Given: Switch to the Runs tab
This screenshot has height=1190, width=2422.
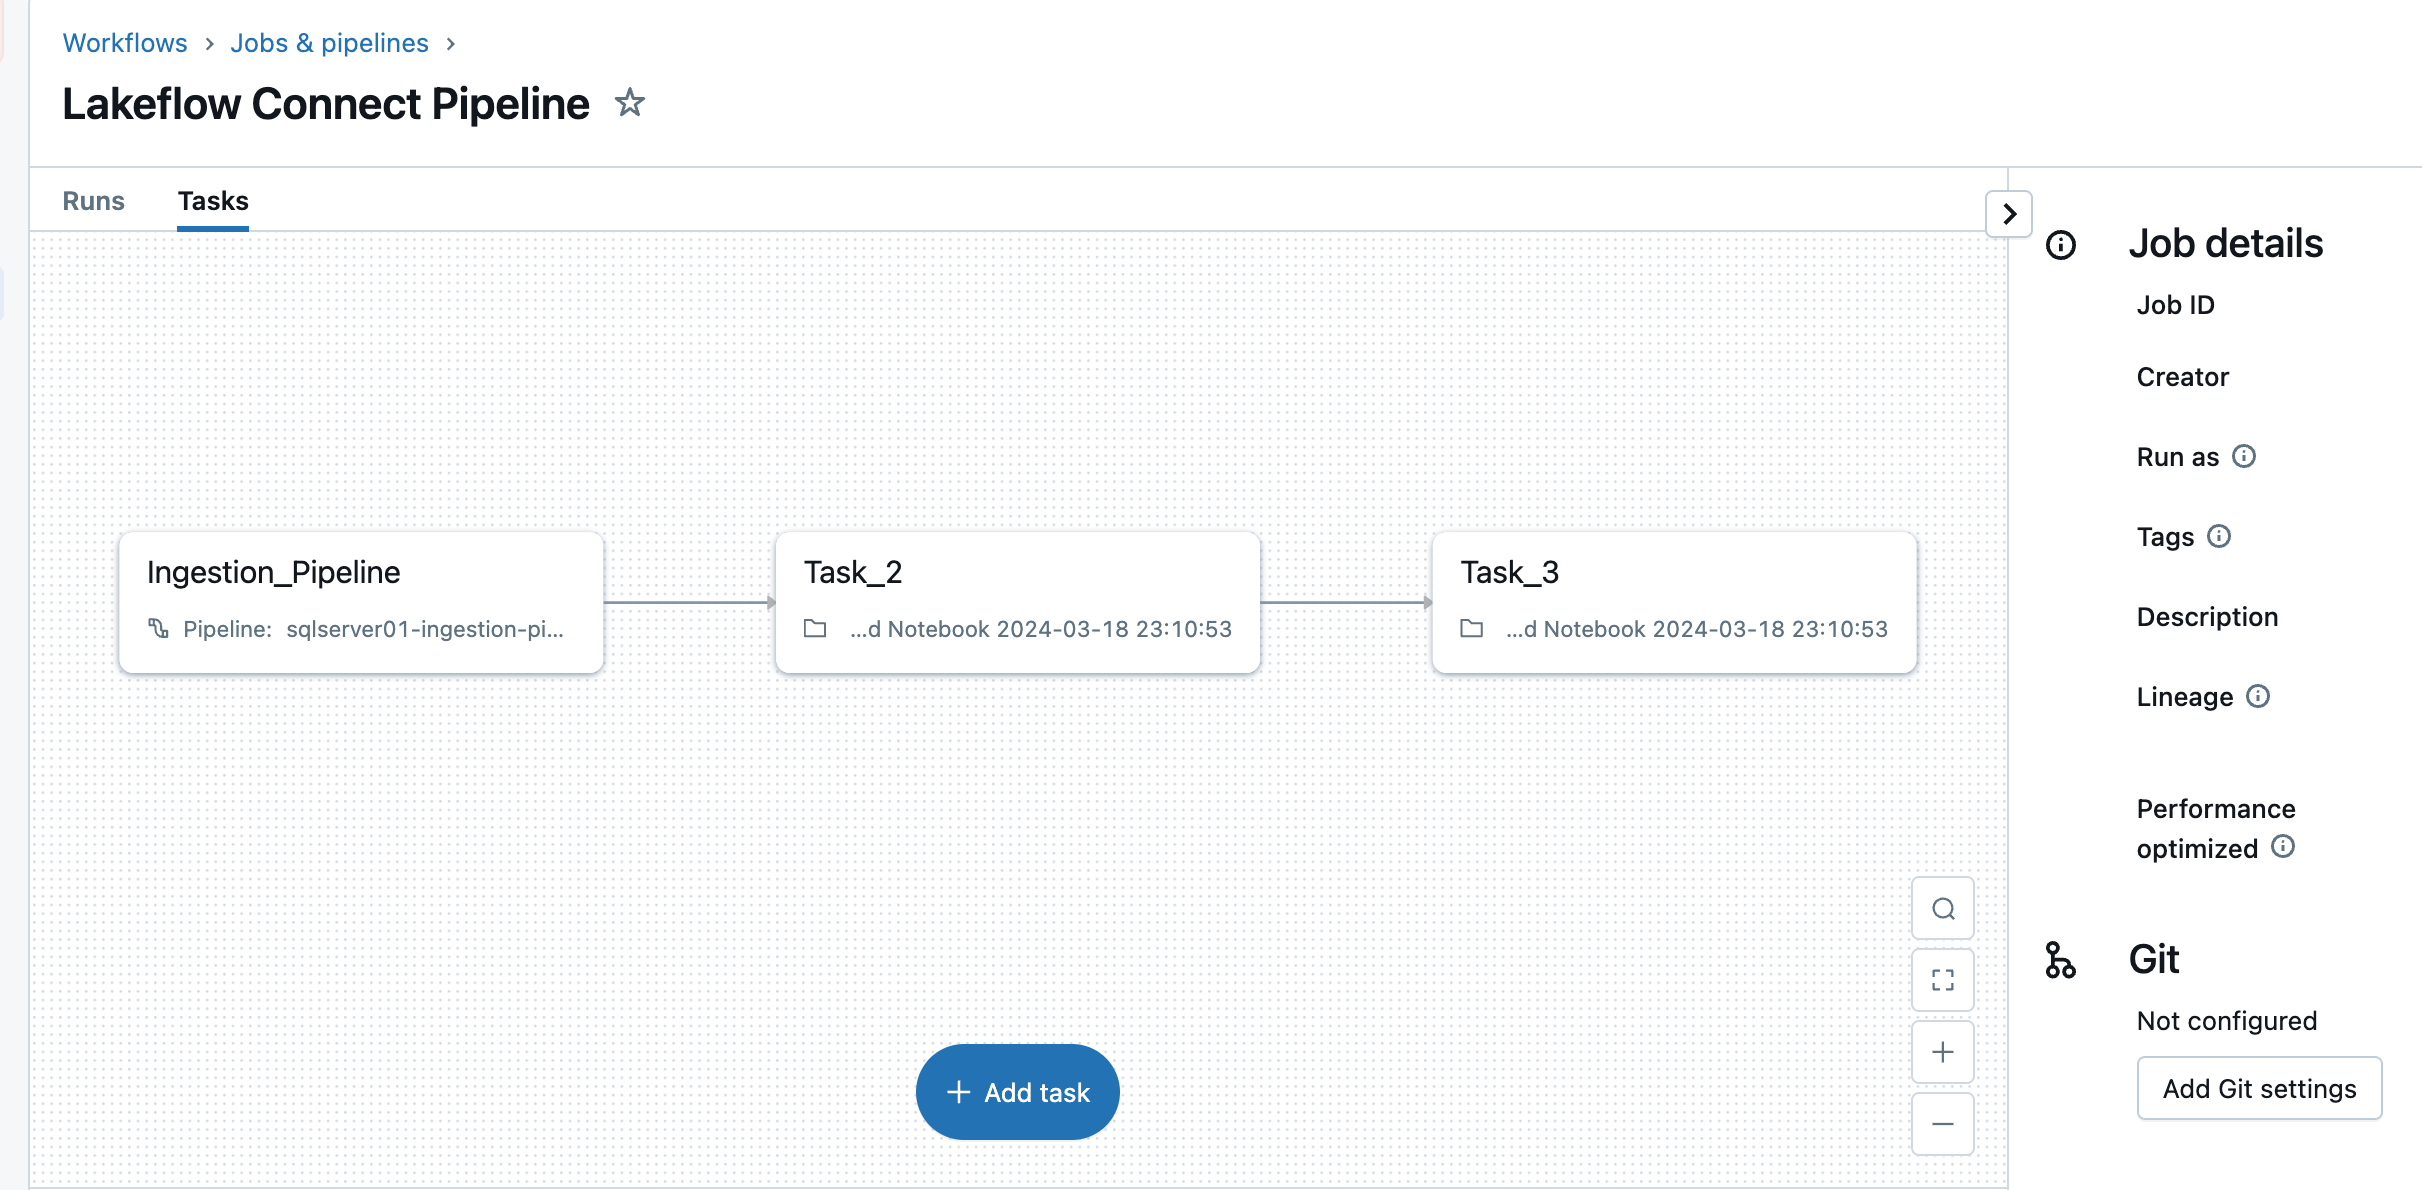Looking at the screenshot, I should (94, 201).
